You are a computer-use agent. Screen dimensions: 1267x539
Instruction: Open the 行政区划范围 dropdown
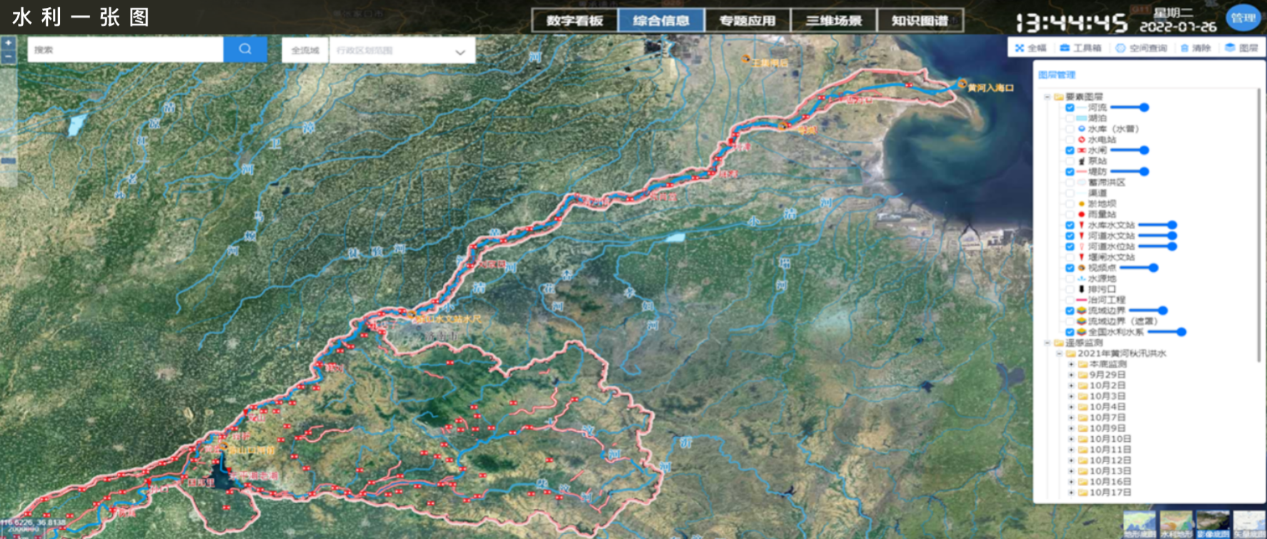[x=402, y=50]
